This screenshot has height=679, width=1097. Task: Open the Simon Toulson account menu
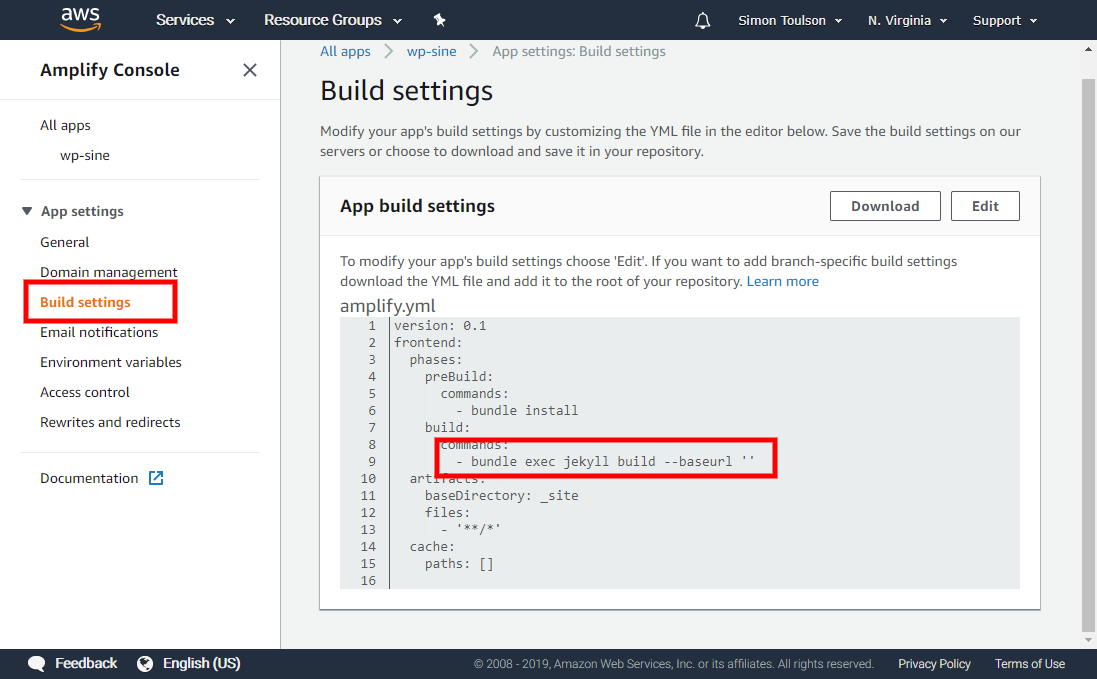790,20
